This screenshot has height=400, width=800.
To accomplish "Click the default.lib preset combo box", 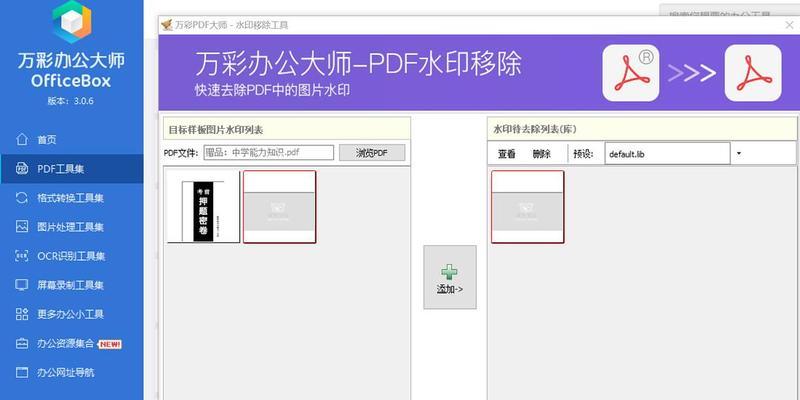I will (x=667, y=154).
